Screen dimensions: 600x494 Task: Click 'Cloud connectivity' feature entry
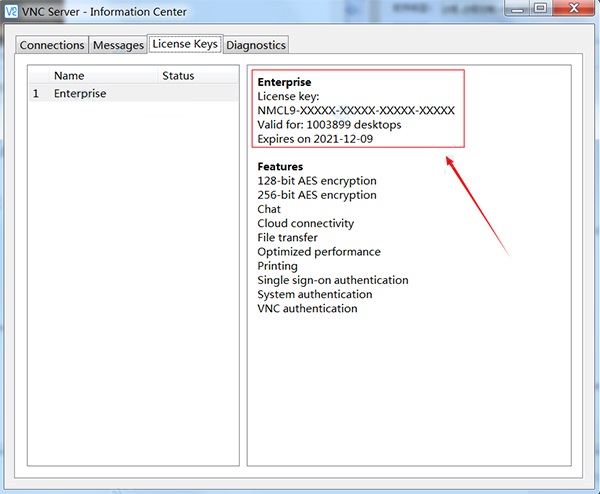(x=305, y=223)
